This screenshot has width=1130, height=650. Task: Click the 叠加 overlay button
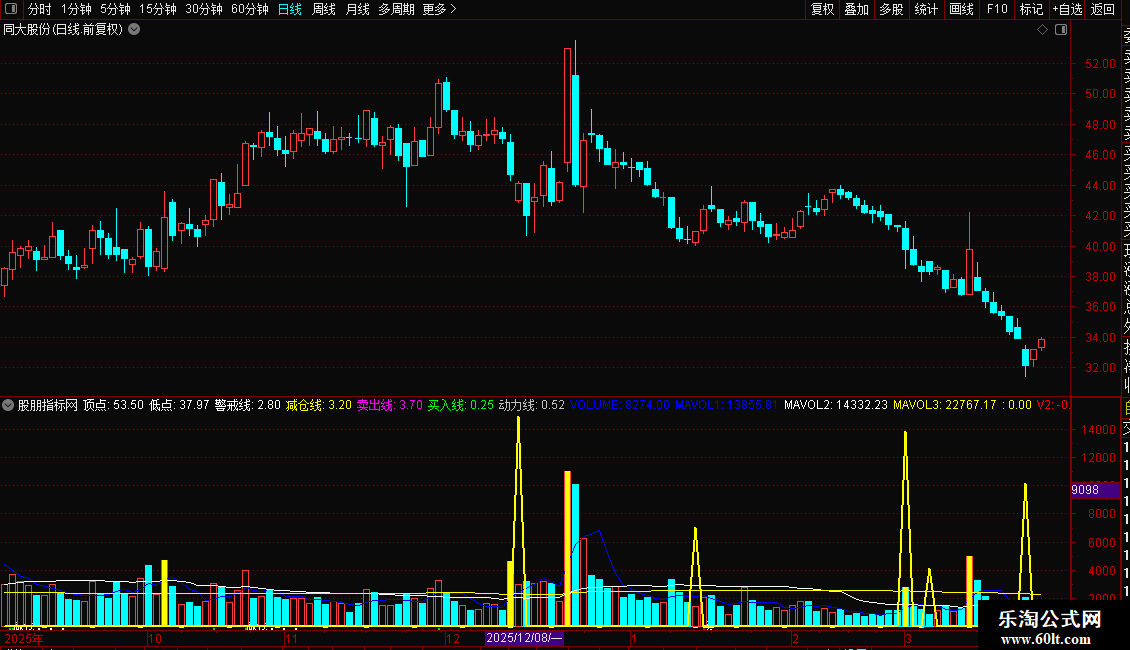(x=857, y=9)
